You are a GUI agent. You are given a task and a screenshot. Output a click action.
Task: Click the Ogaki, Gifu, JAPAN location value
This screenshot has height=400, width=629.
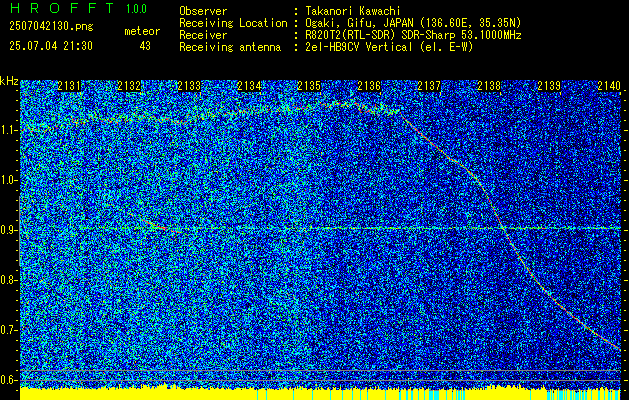[x=413, y=23]
